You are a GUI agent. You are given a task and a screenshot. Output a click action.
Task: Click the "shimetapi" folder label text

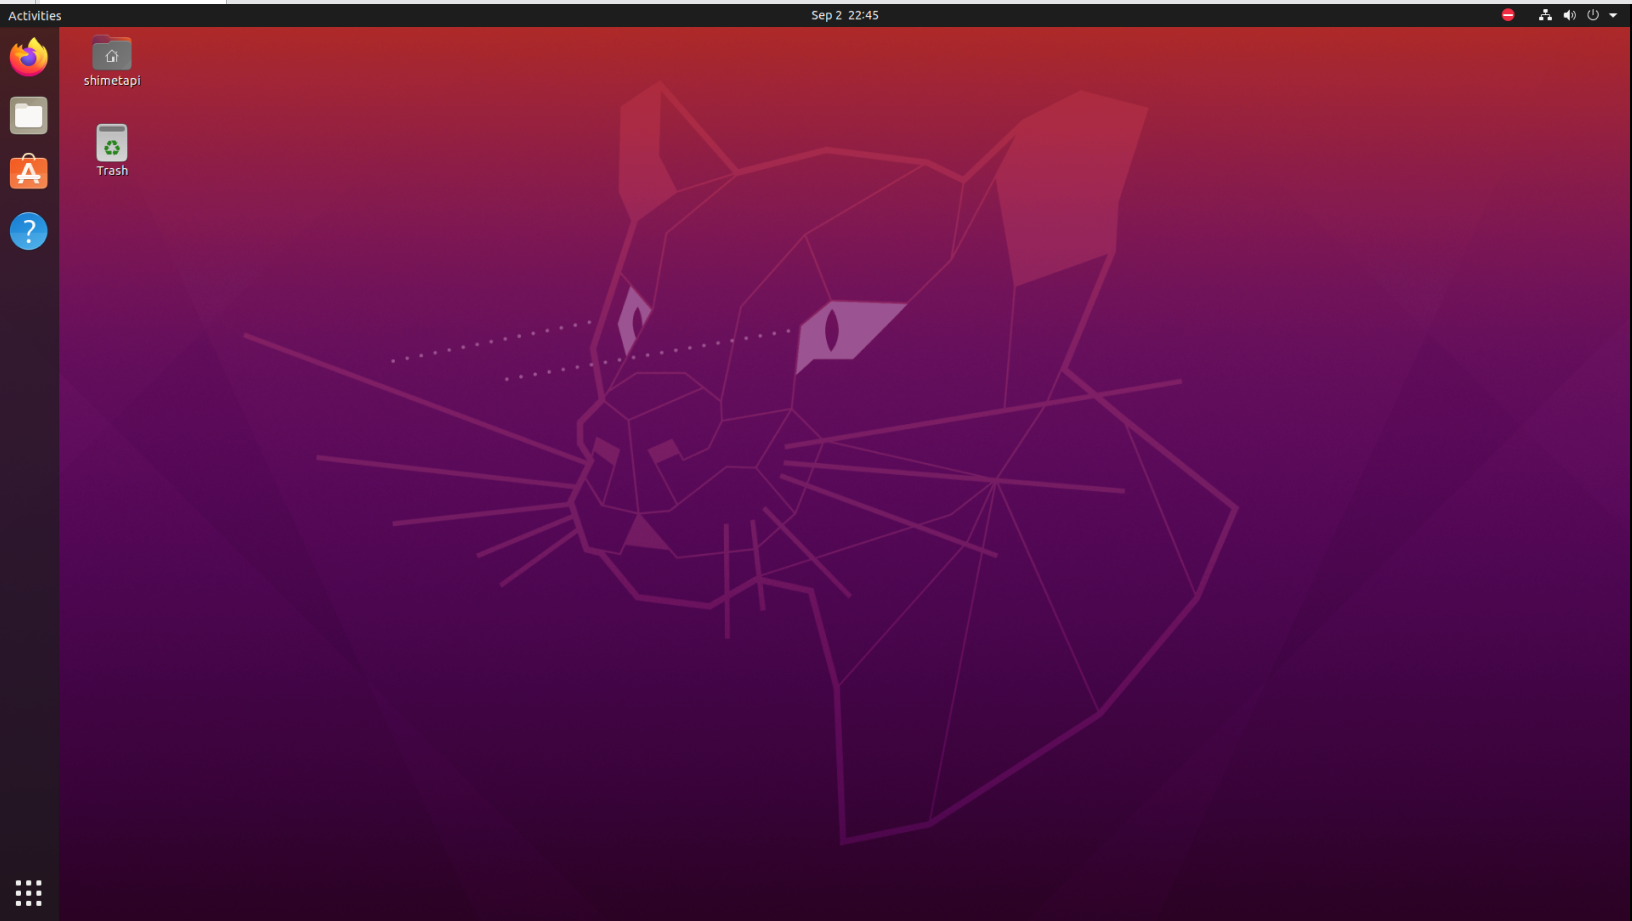click(x=112, y=81)
